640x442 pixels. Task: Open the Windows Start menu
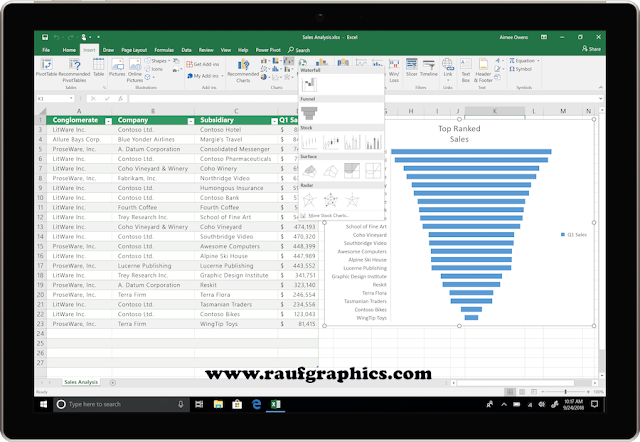(43, 404)
